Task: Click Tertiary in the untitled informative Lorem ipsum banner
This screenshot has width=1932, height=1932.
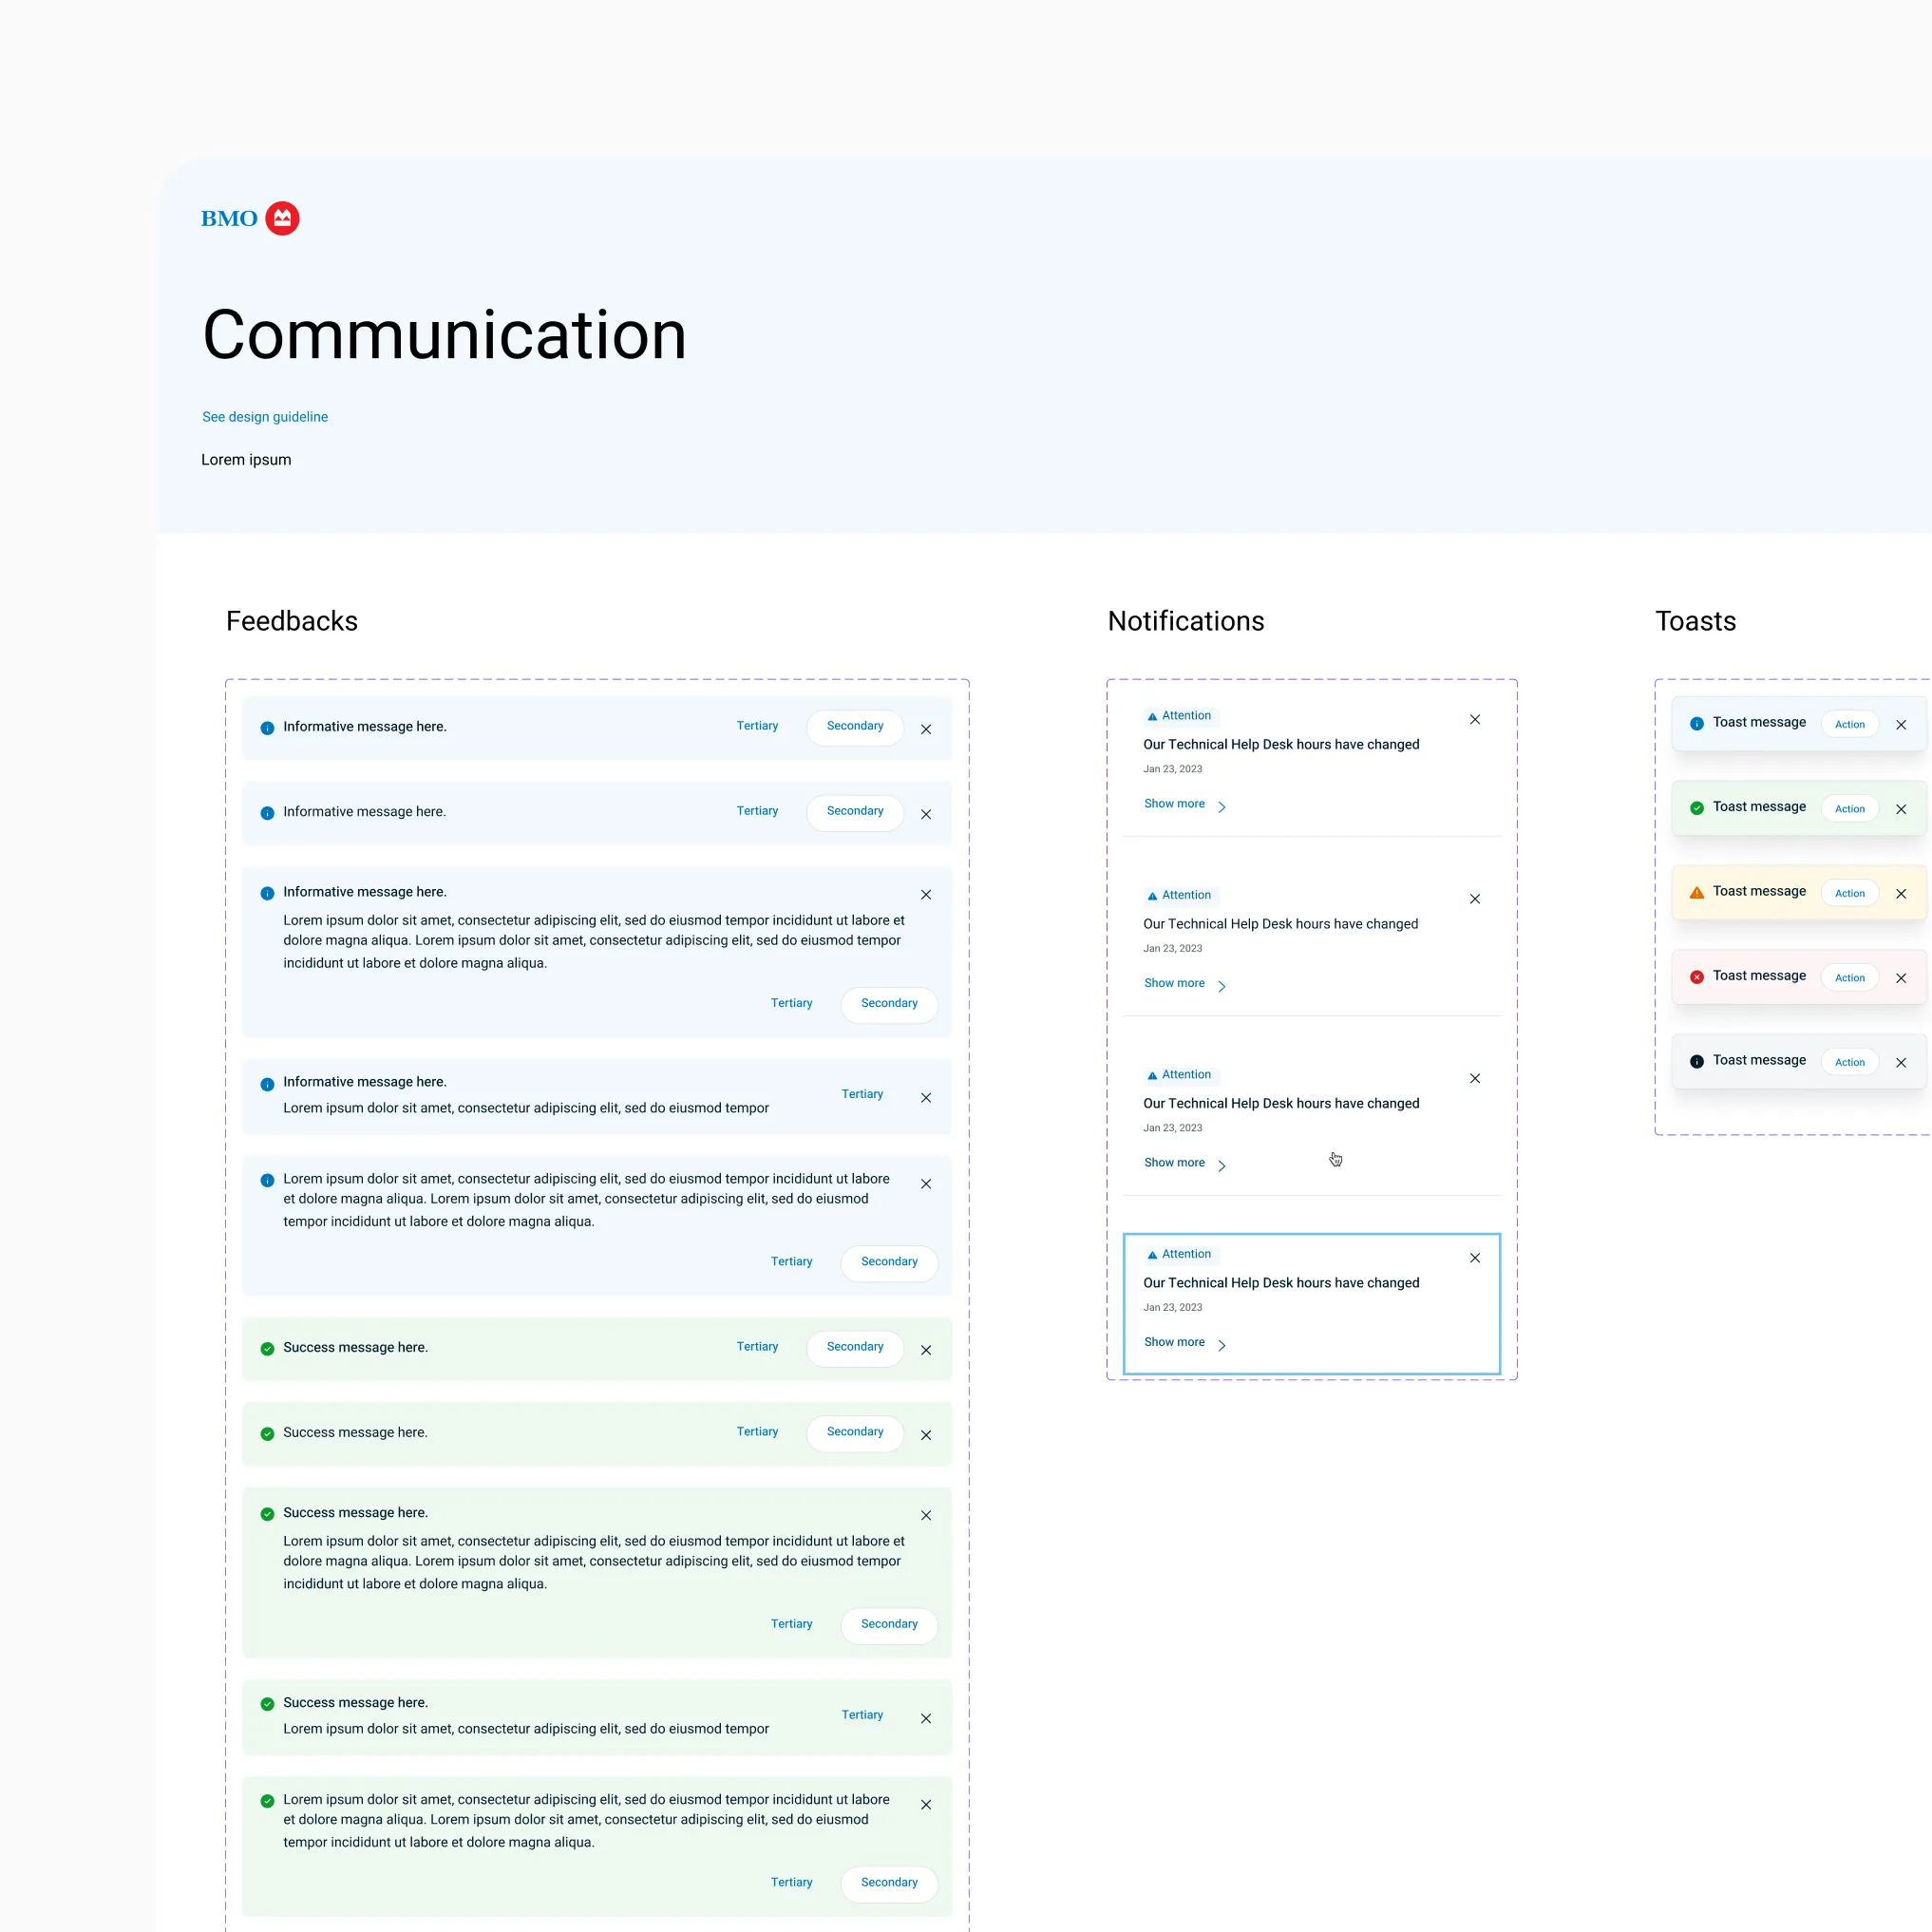Action: click(x=791, y=1261)
